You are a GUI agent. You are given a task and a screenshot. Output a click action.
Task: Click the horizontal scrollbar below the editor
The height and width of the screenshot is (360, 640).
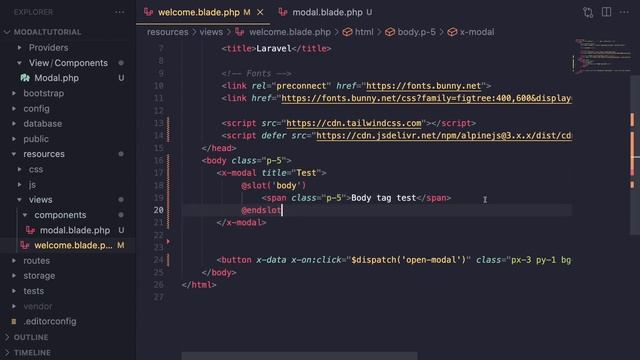(x=300, y=356)
